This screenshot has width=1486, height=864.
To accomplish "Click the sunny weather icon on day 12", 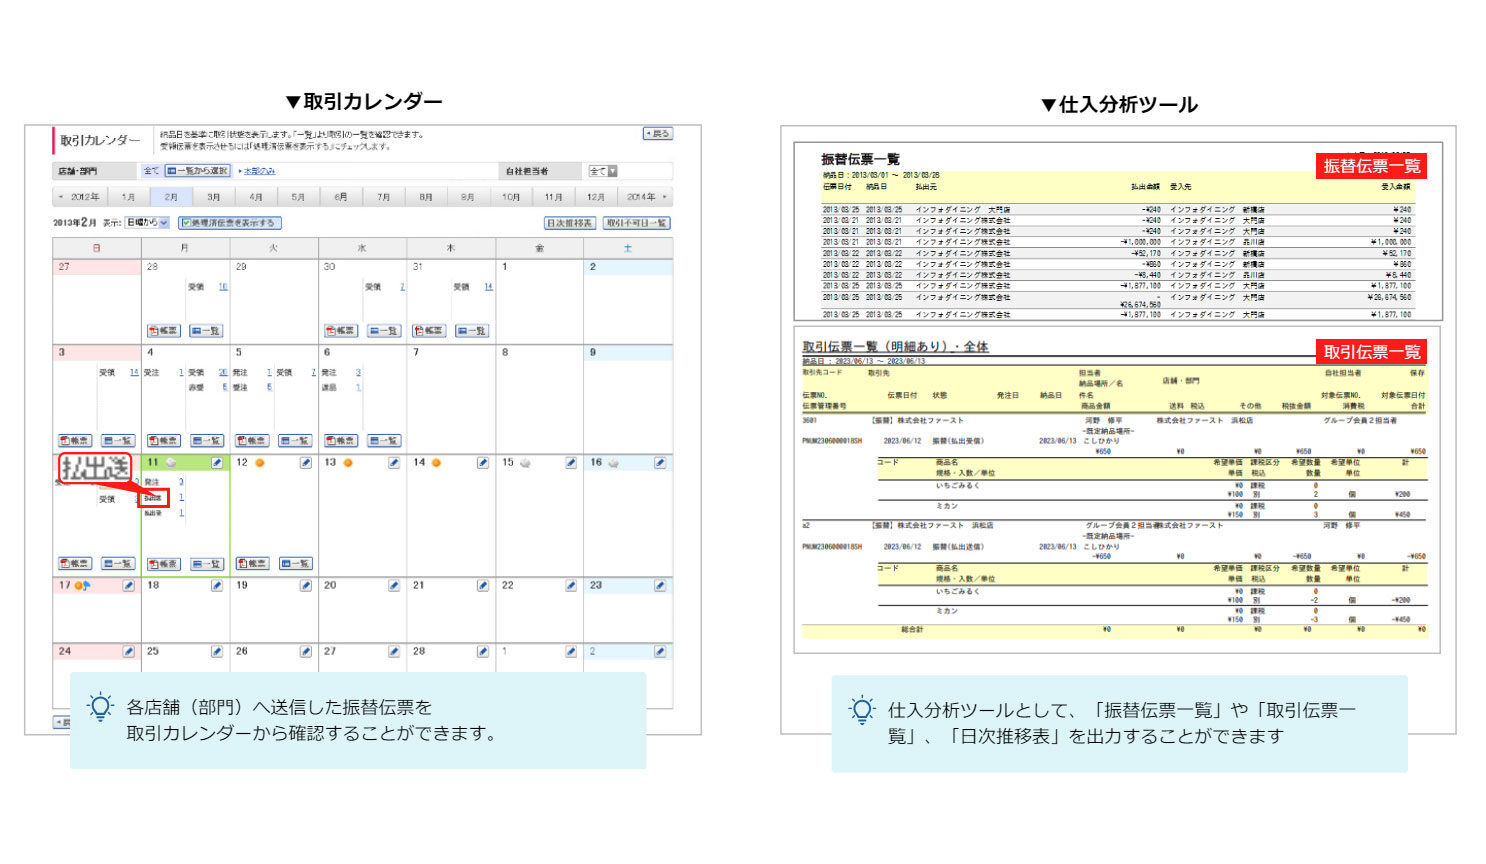I will point(260,463).
